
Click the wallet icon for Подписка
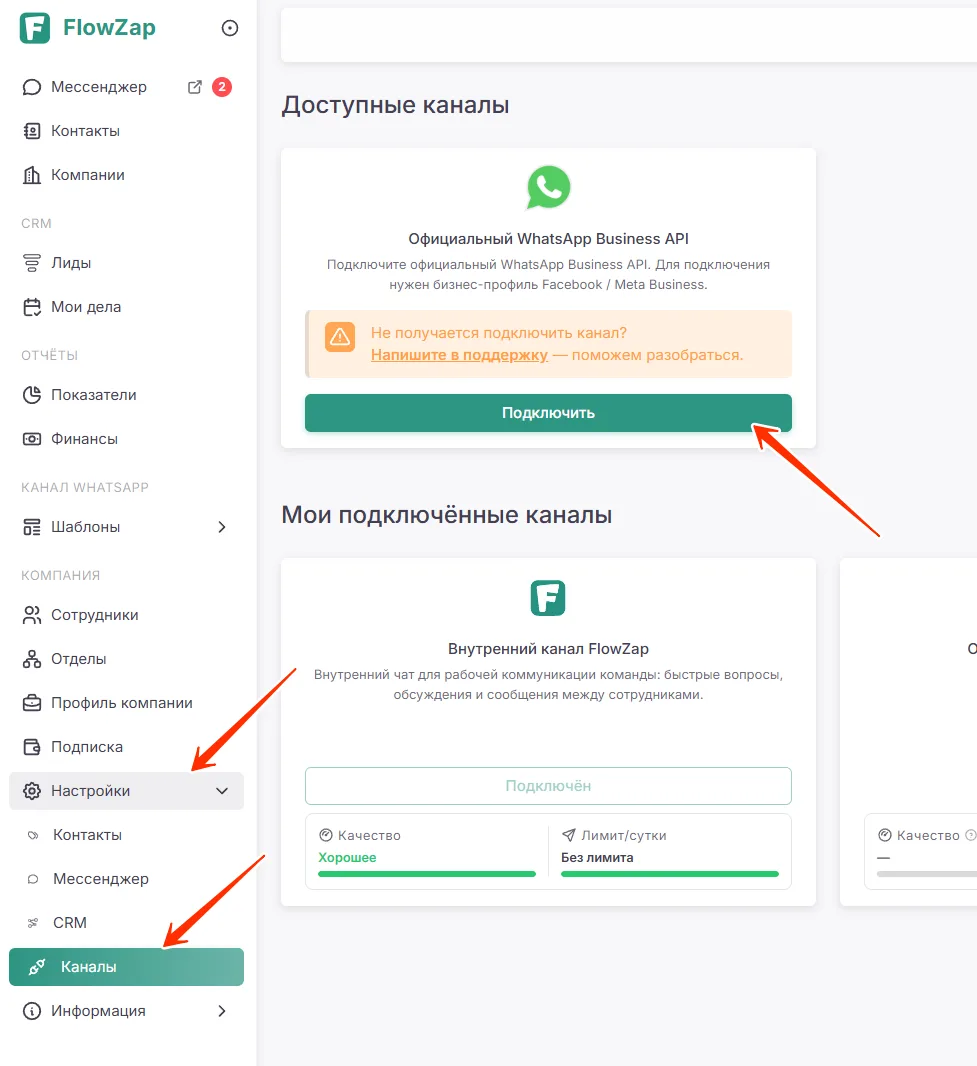32,747
